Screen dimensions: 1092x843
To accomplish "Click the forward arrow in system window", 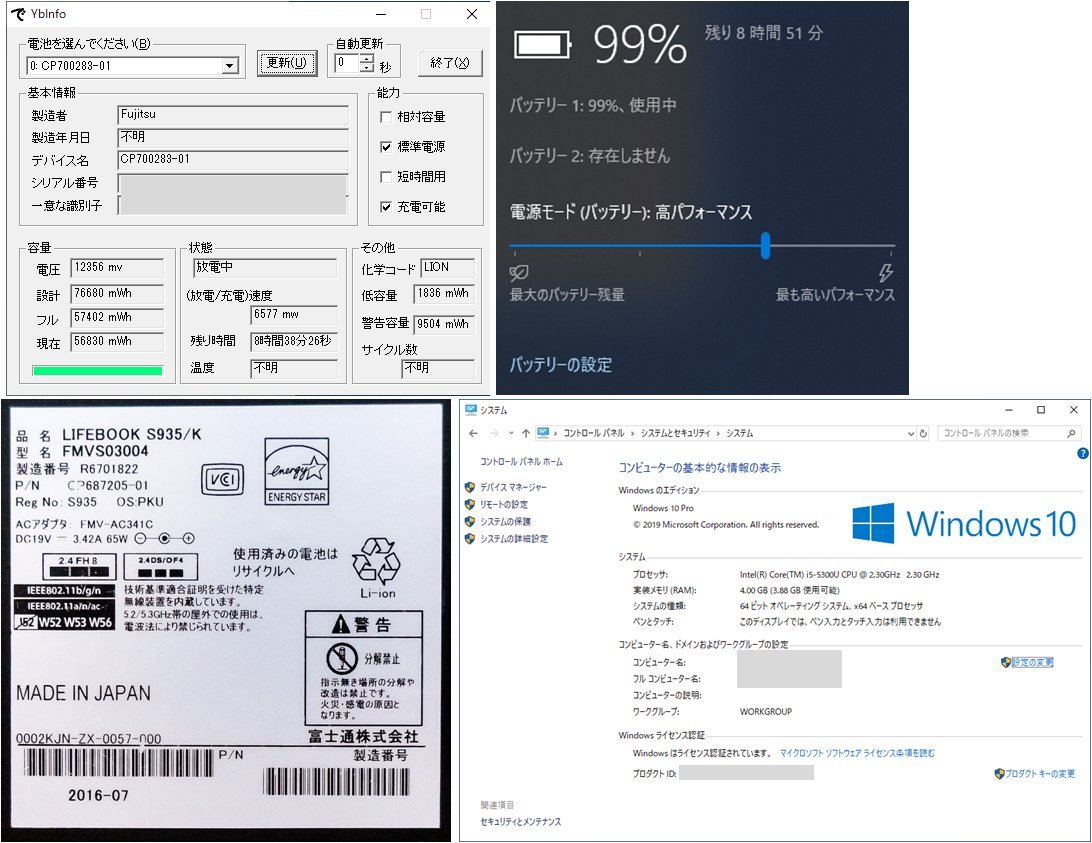I will tap(494, 433).
